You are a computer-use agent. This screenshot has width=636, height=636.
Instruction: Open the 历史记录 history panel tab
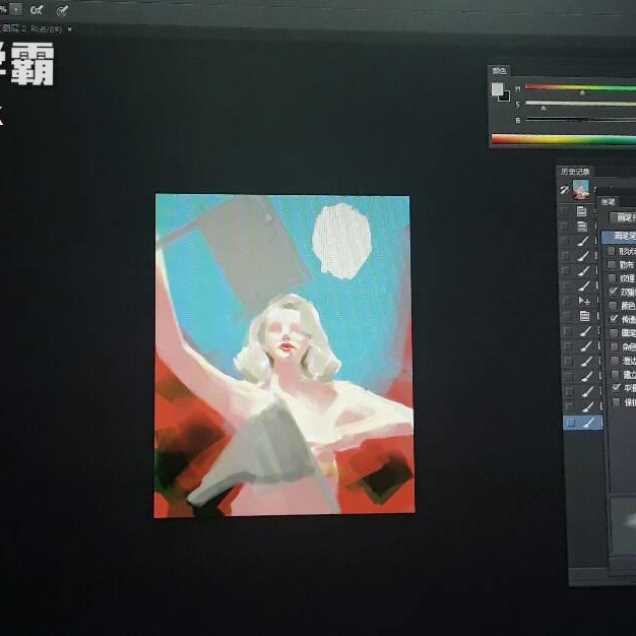[575, 172]
